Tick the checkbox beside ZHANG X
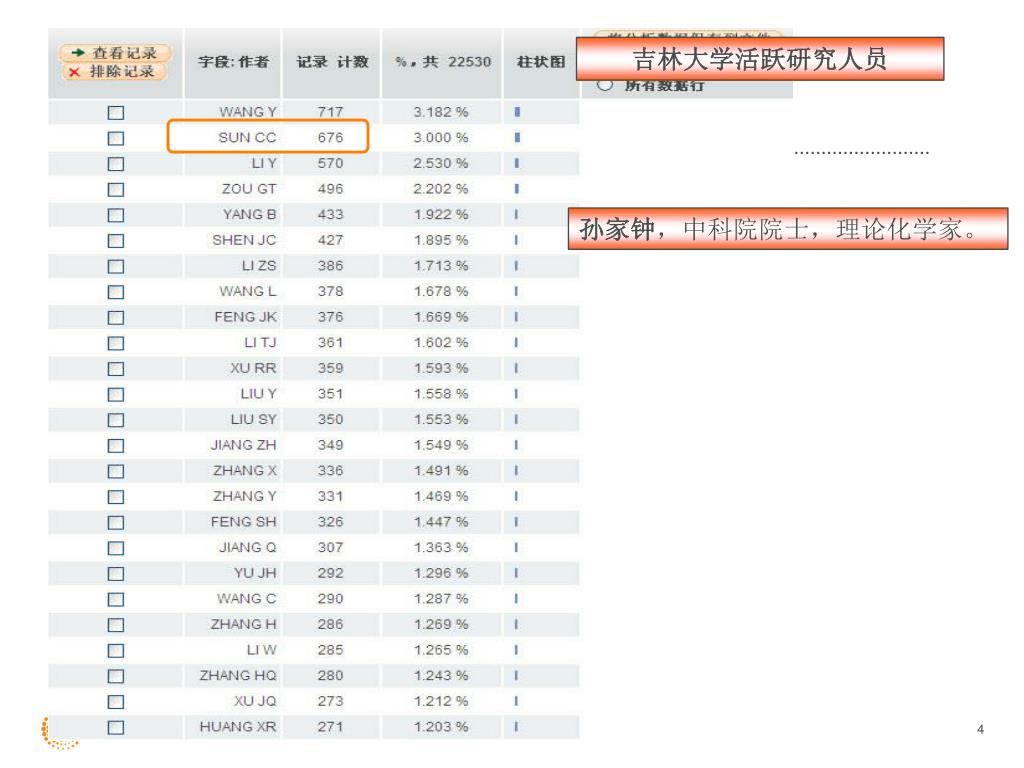Screen dimensions: 1024x768 [x=116, y=471]
